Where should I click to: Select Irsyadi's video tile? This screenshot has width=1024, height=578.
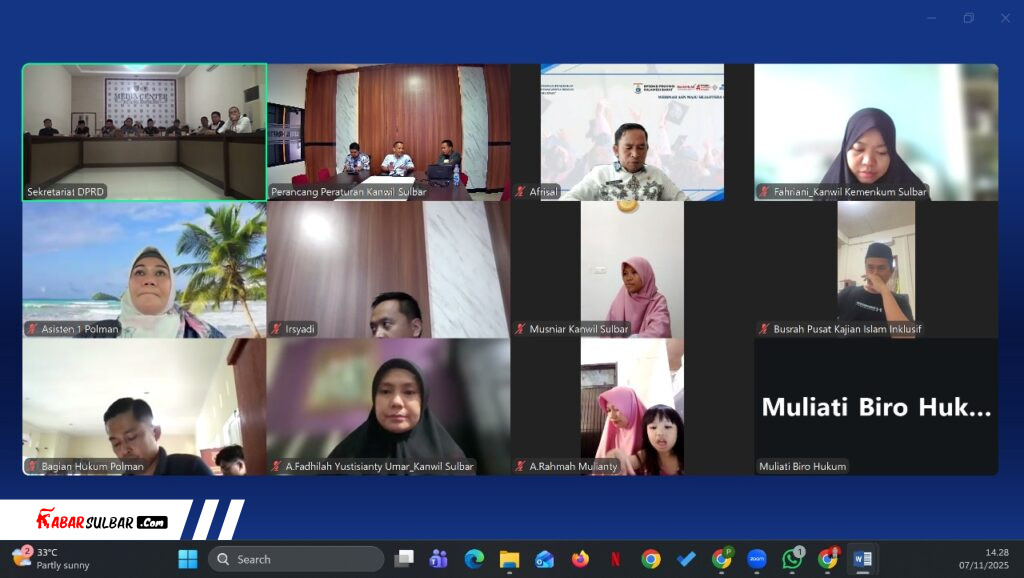(x=388, y=270)
